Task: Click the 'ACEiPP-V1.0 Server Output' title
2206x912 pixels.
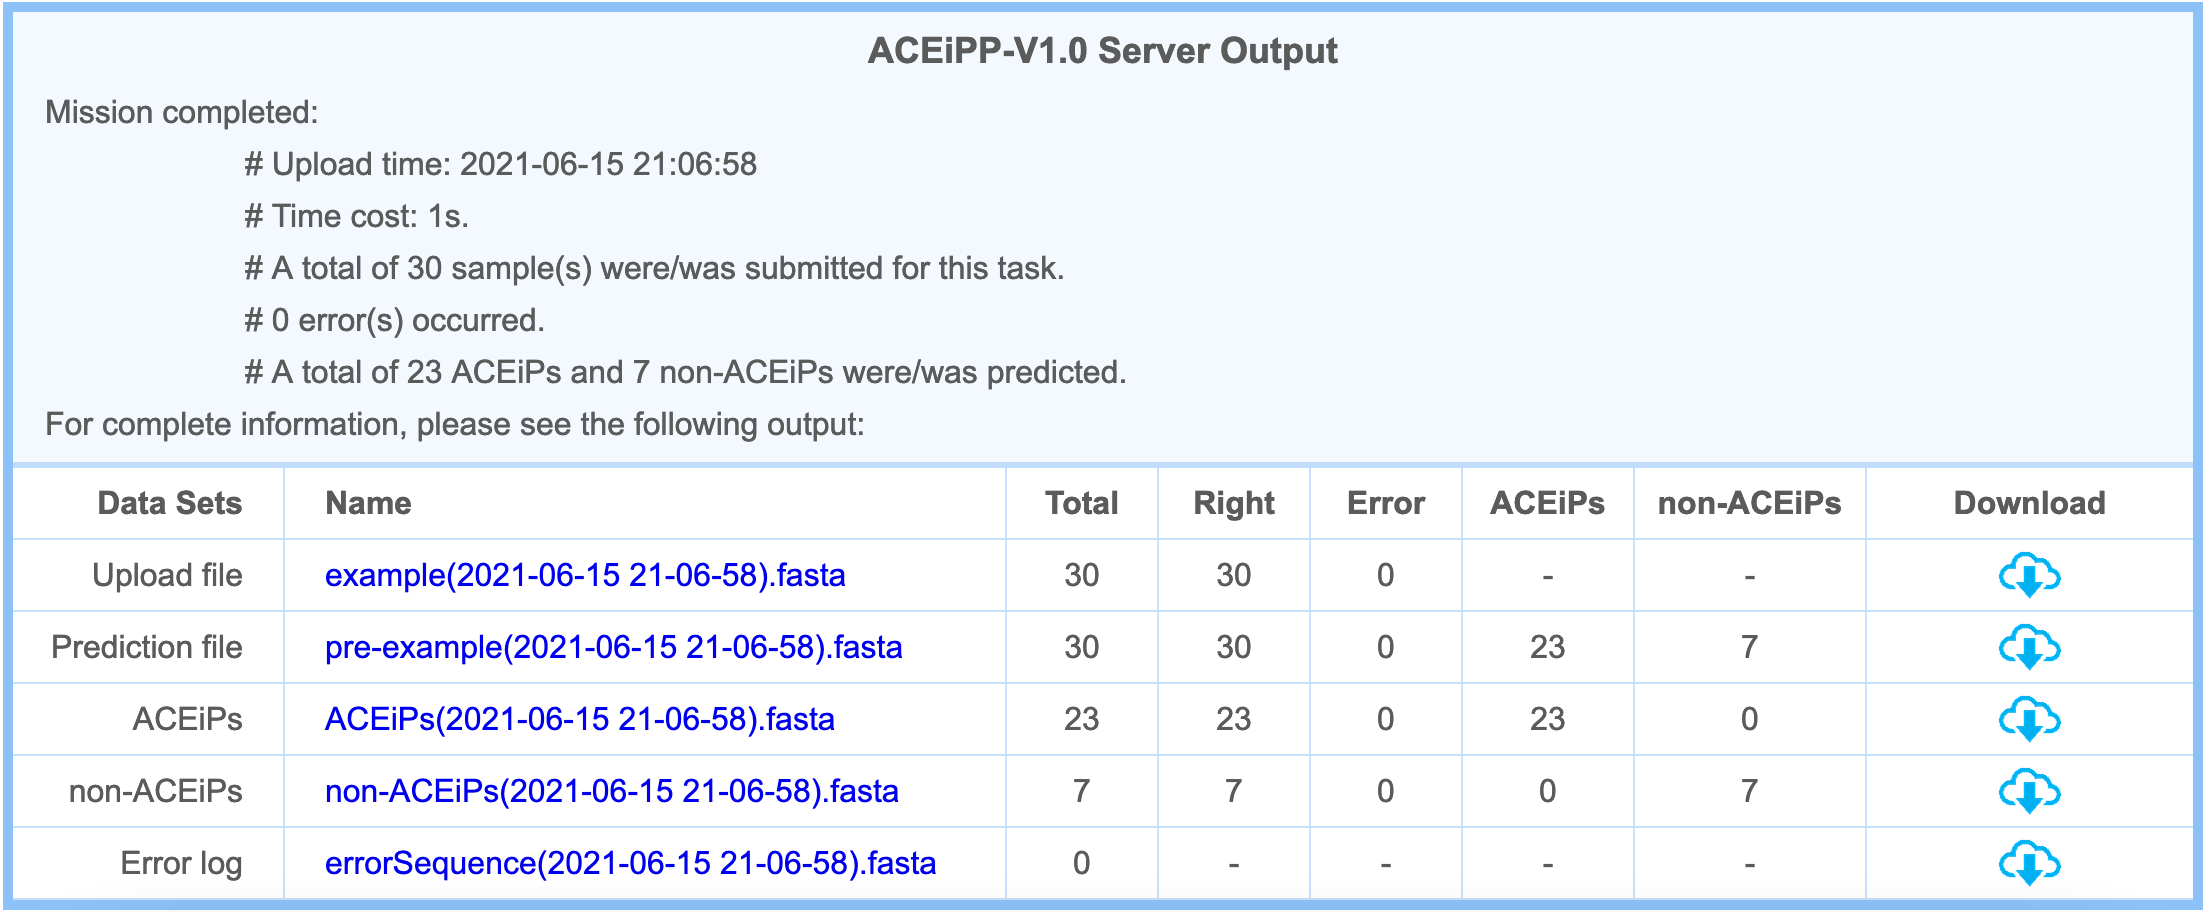Action: pos(1102,51)
